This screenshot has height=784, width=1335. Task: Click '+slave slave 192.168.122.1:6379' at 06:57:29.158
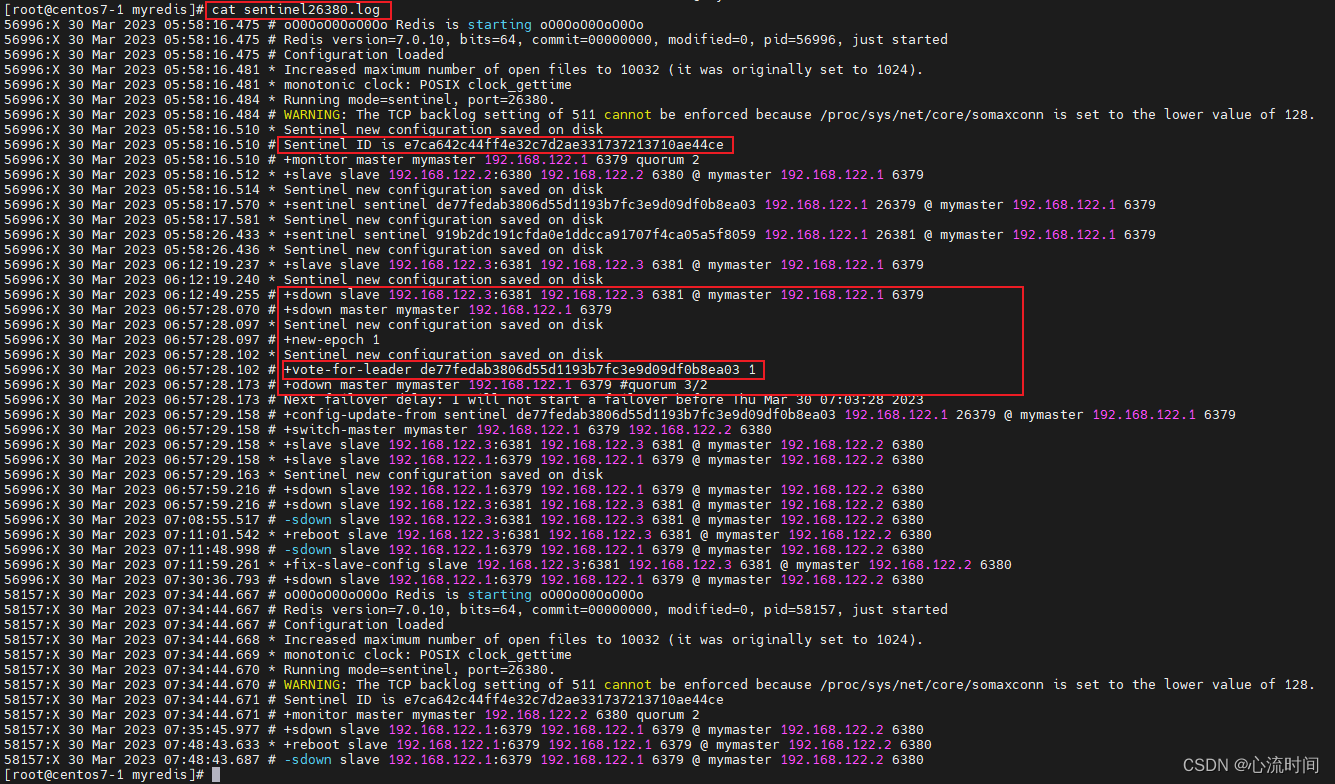coord(603,460)
